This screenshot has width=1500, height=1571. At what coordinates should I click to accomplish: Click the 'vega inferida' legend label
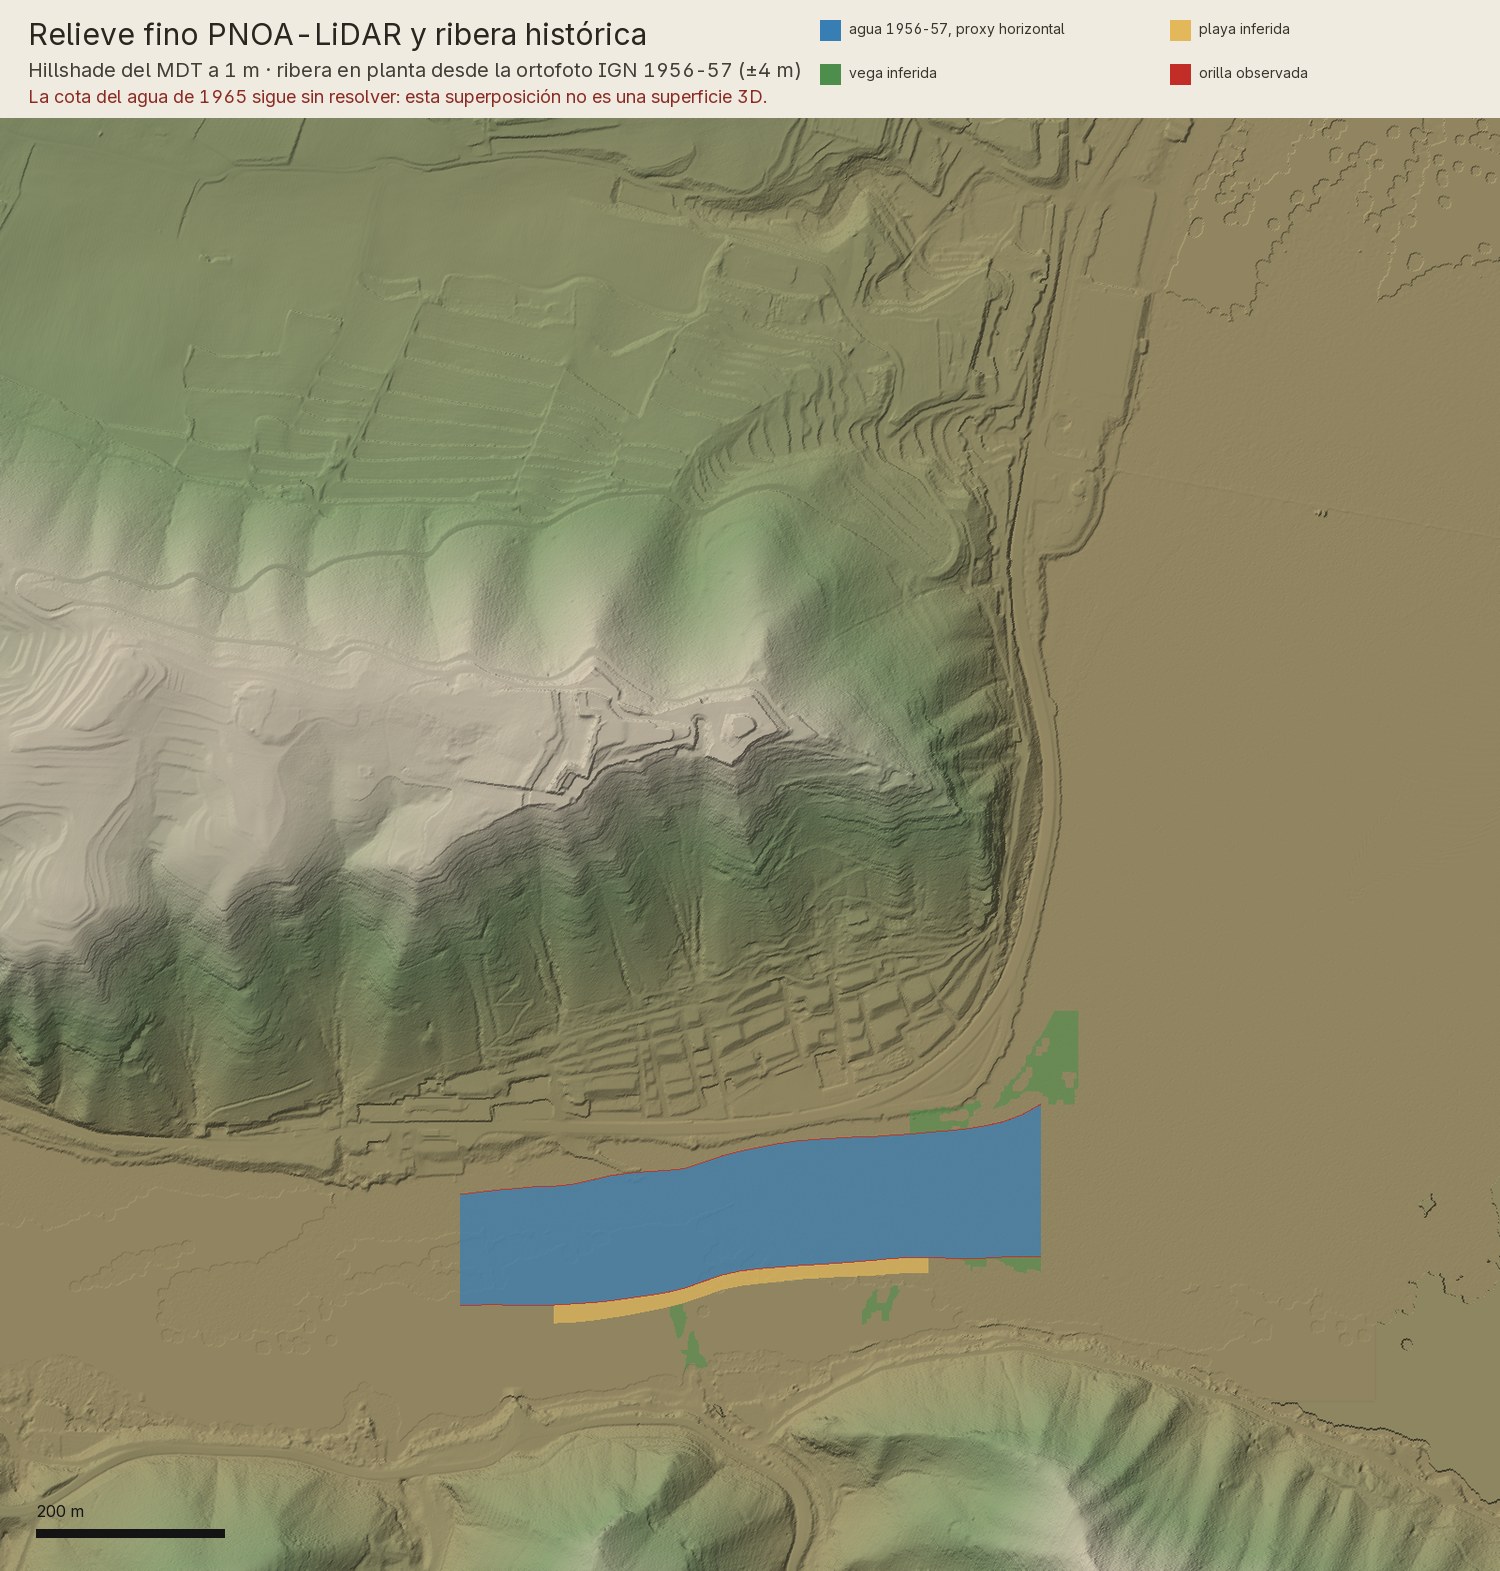pos(892,73)
